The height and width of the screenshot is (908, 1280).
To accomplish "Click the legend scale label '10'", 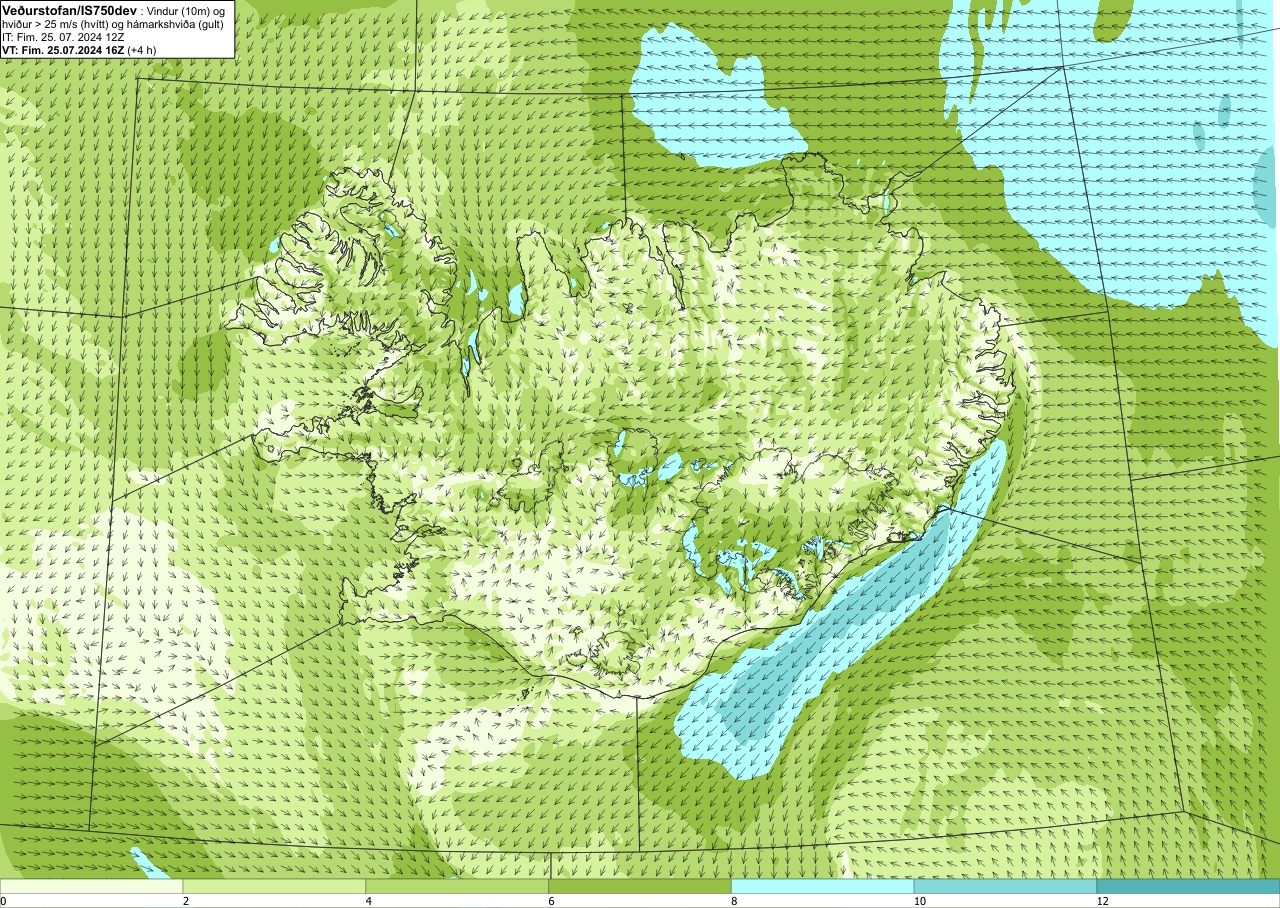I will 919,901.
